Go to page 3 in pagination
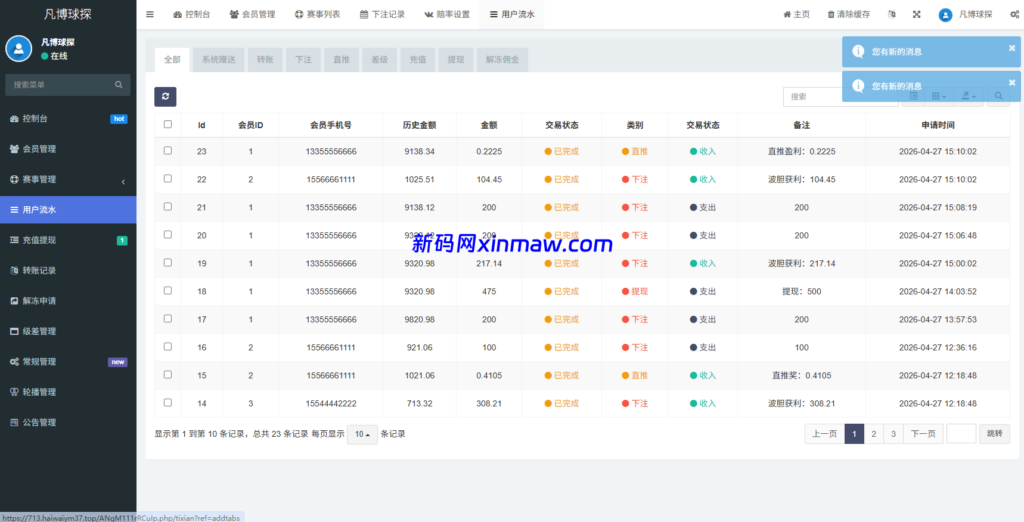1024x522 pixels. tap(893, 434)
